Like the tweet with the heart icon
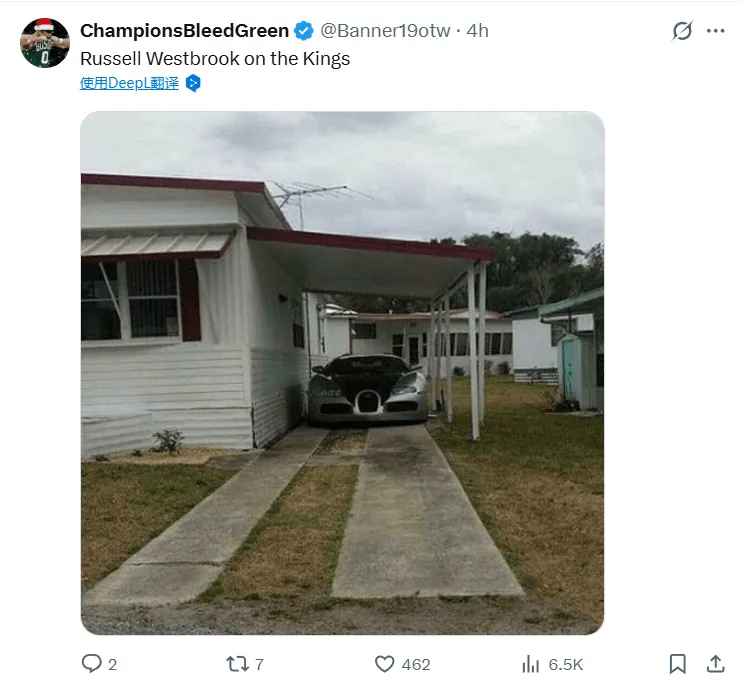 [384, 664]
